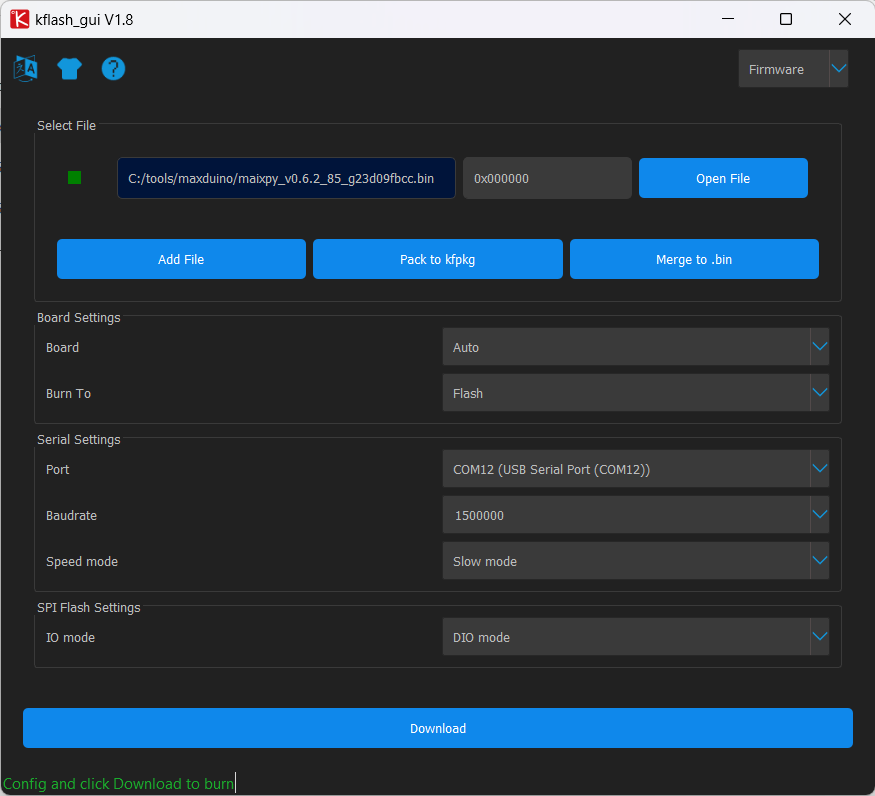Click the Board label text
The height and width of the screenshot is (796, 875).
pyautogui.click(x=62, y=347)
